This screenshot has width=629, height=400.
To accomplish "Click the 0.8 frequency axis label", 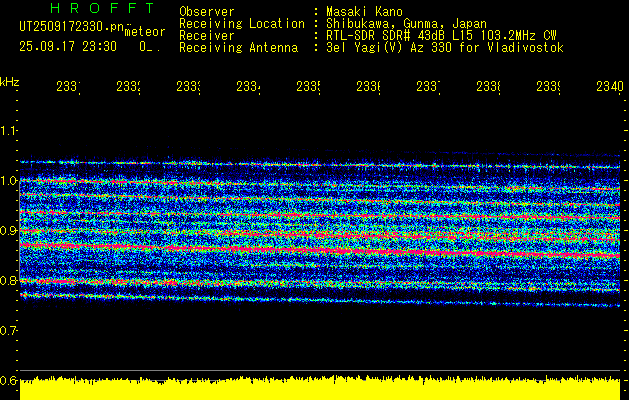I will 8,280.
